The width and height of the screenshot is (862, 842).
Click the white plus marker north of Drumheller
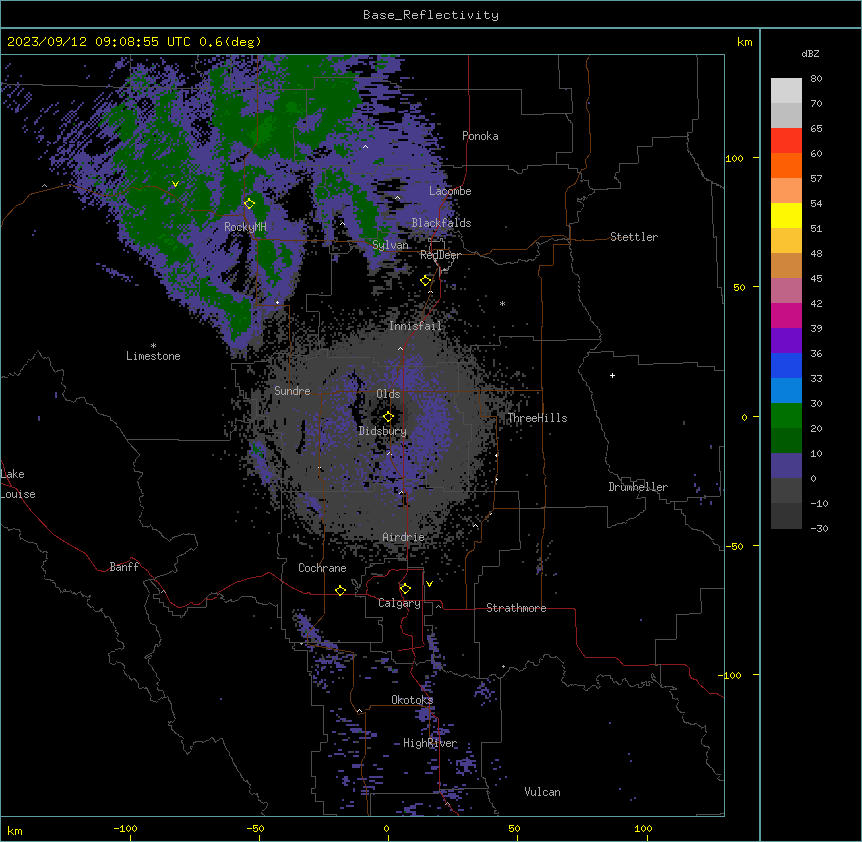pos(612,375)
